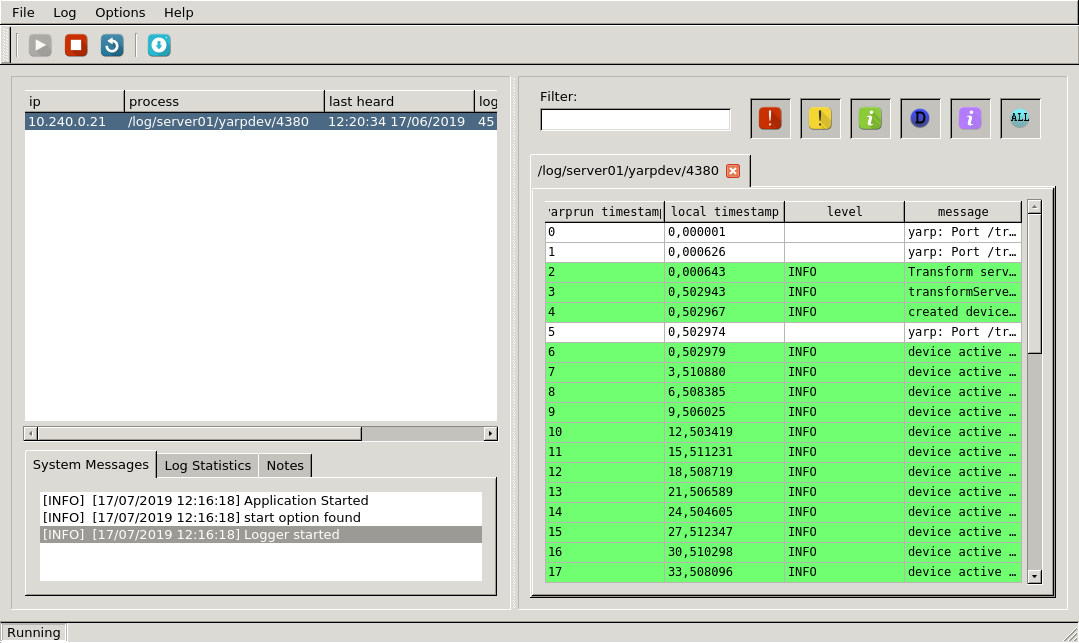Close the /log/server01/yarpdev/4380 tab

point(734,171)
